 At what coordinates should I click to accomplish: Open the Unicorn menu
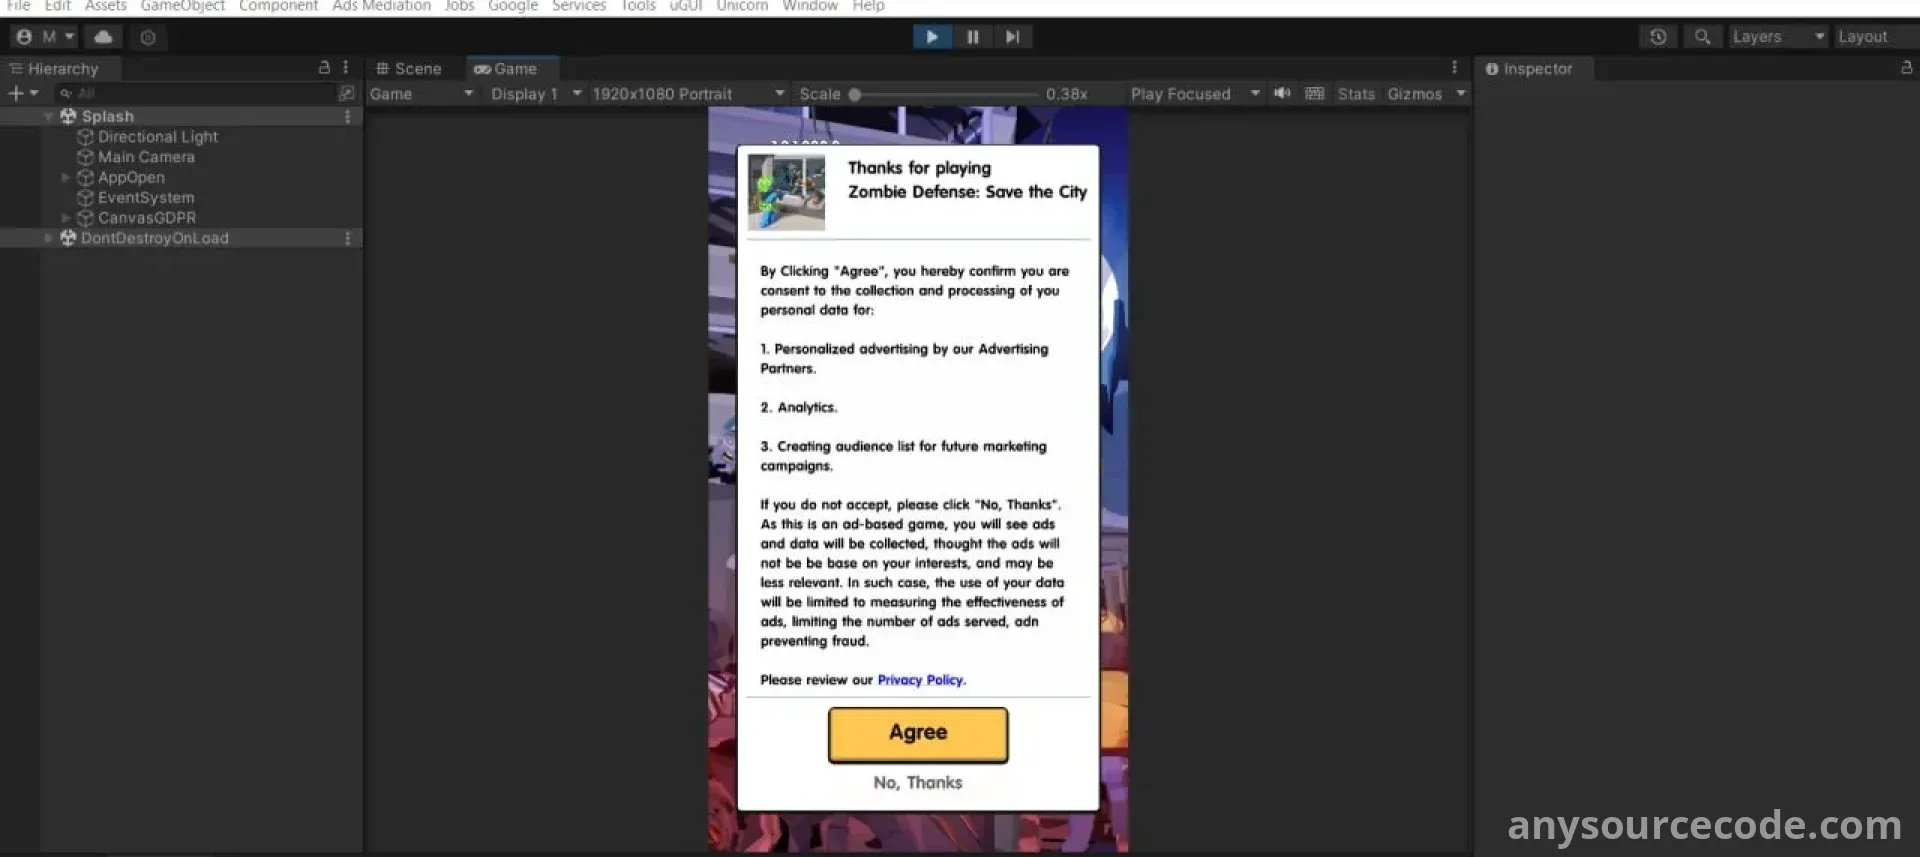click(742, 6)
